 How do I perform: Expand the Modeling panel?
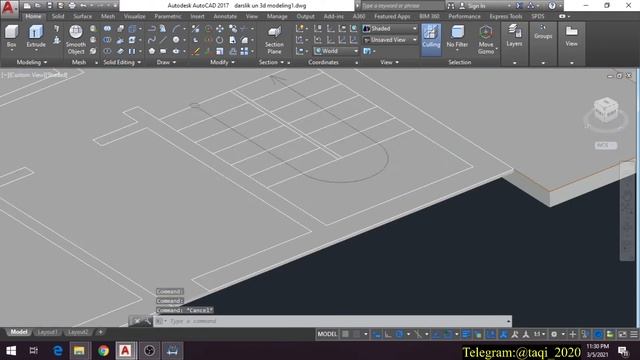click(x=32, y=62)
